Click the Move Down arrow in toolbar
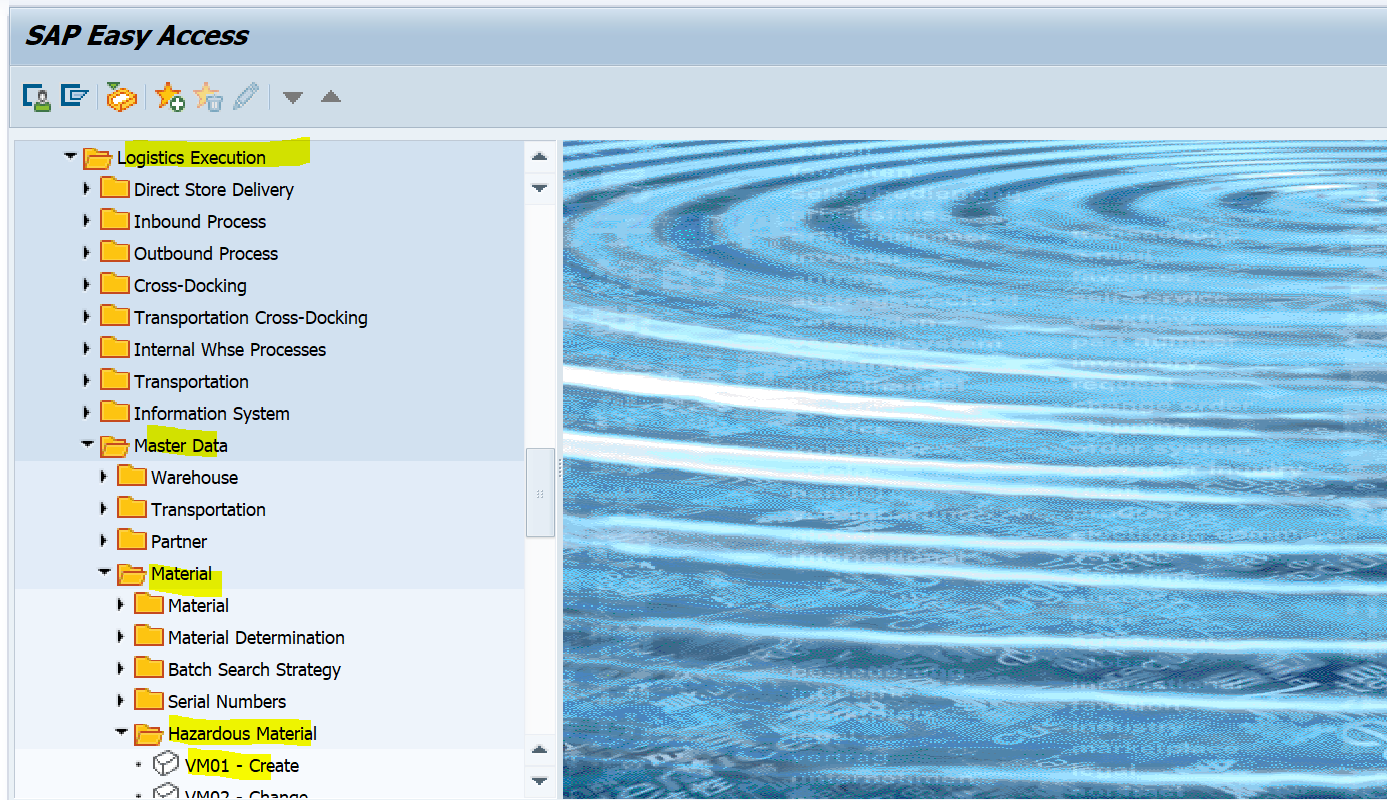 [290, 97]
